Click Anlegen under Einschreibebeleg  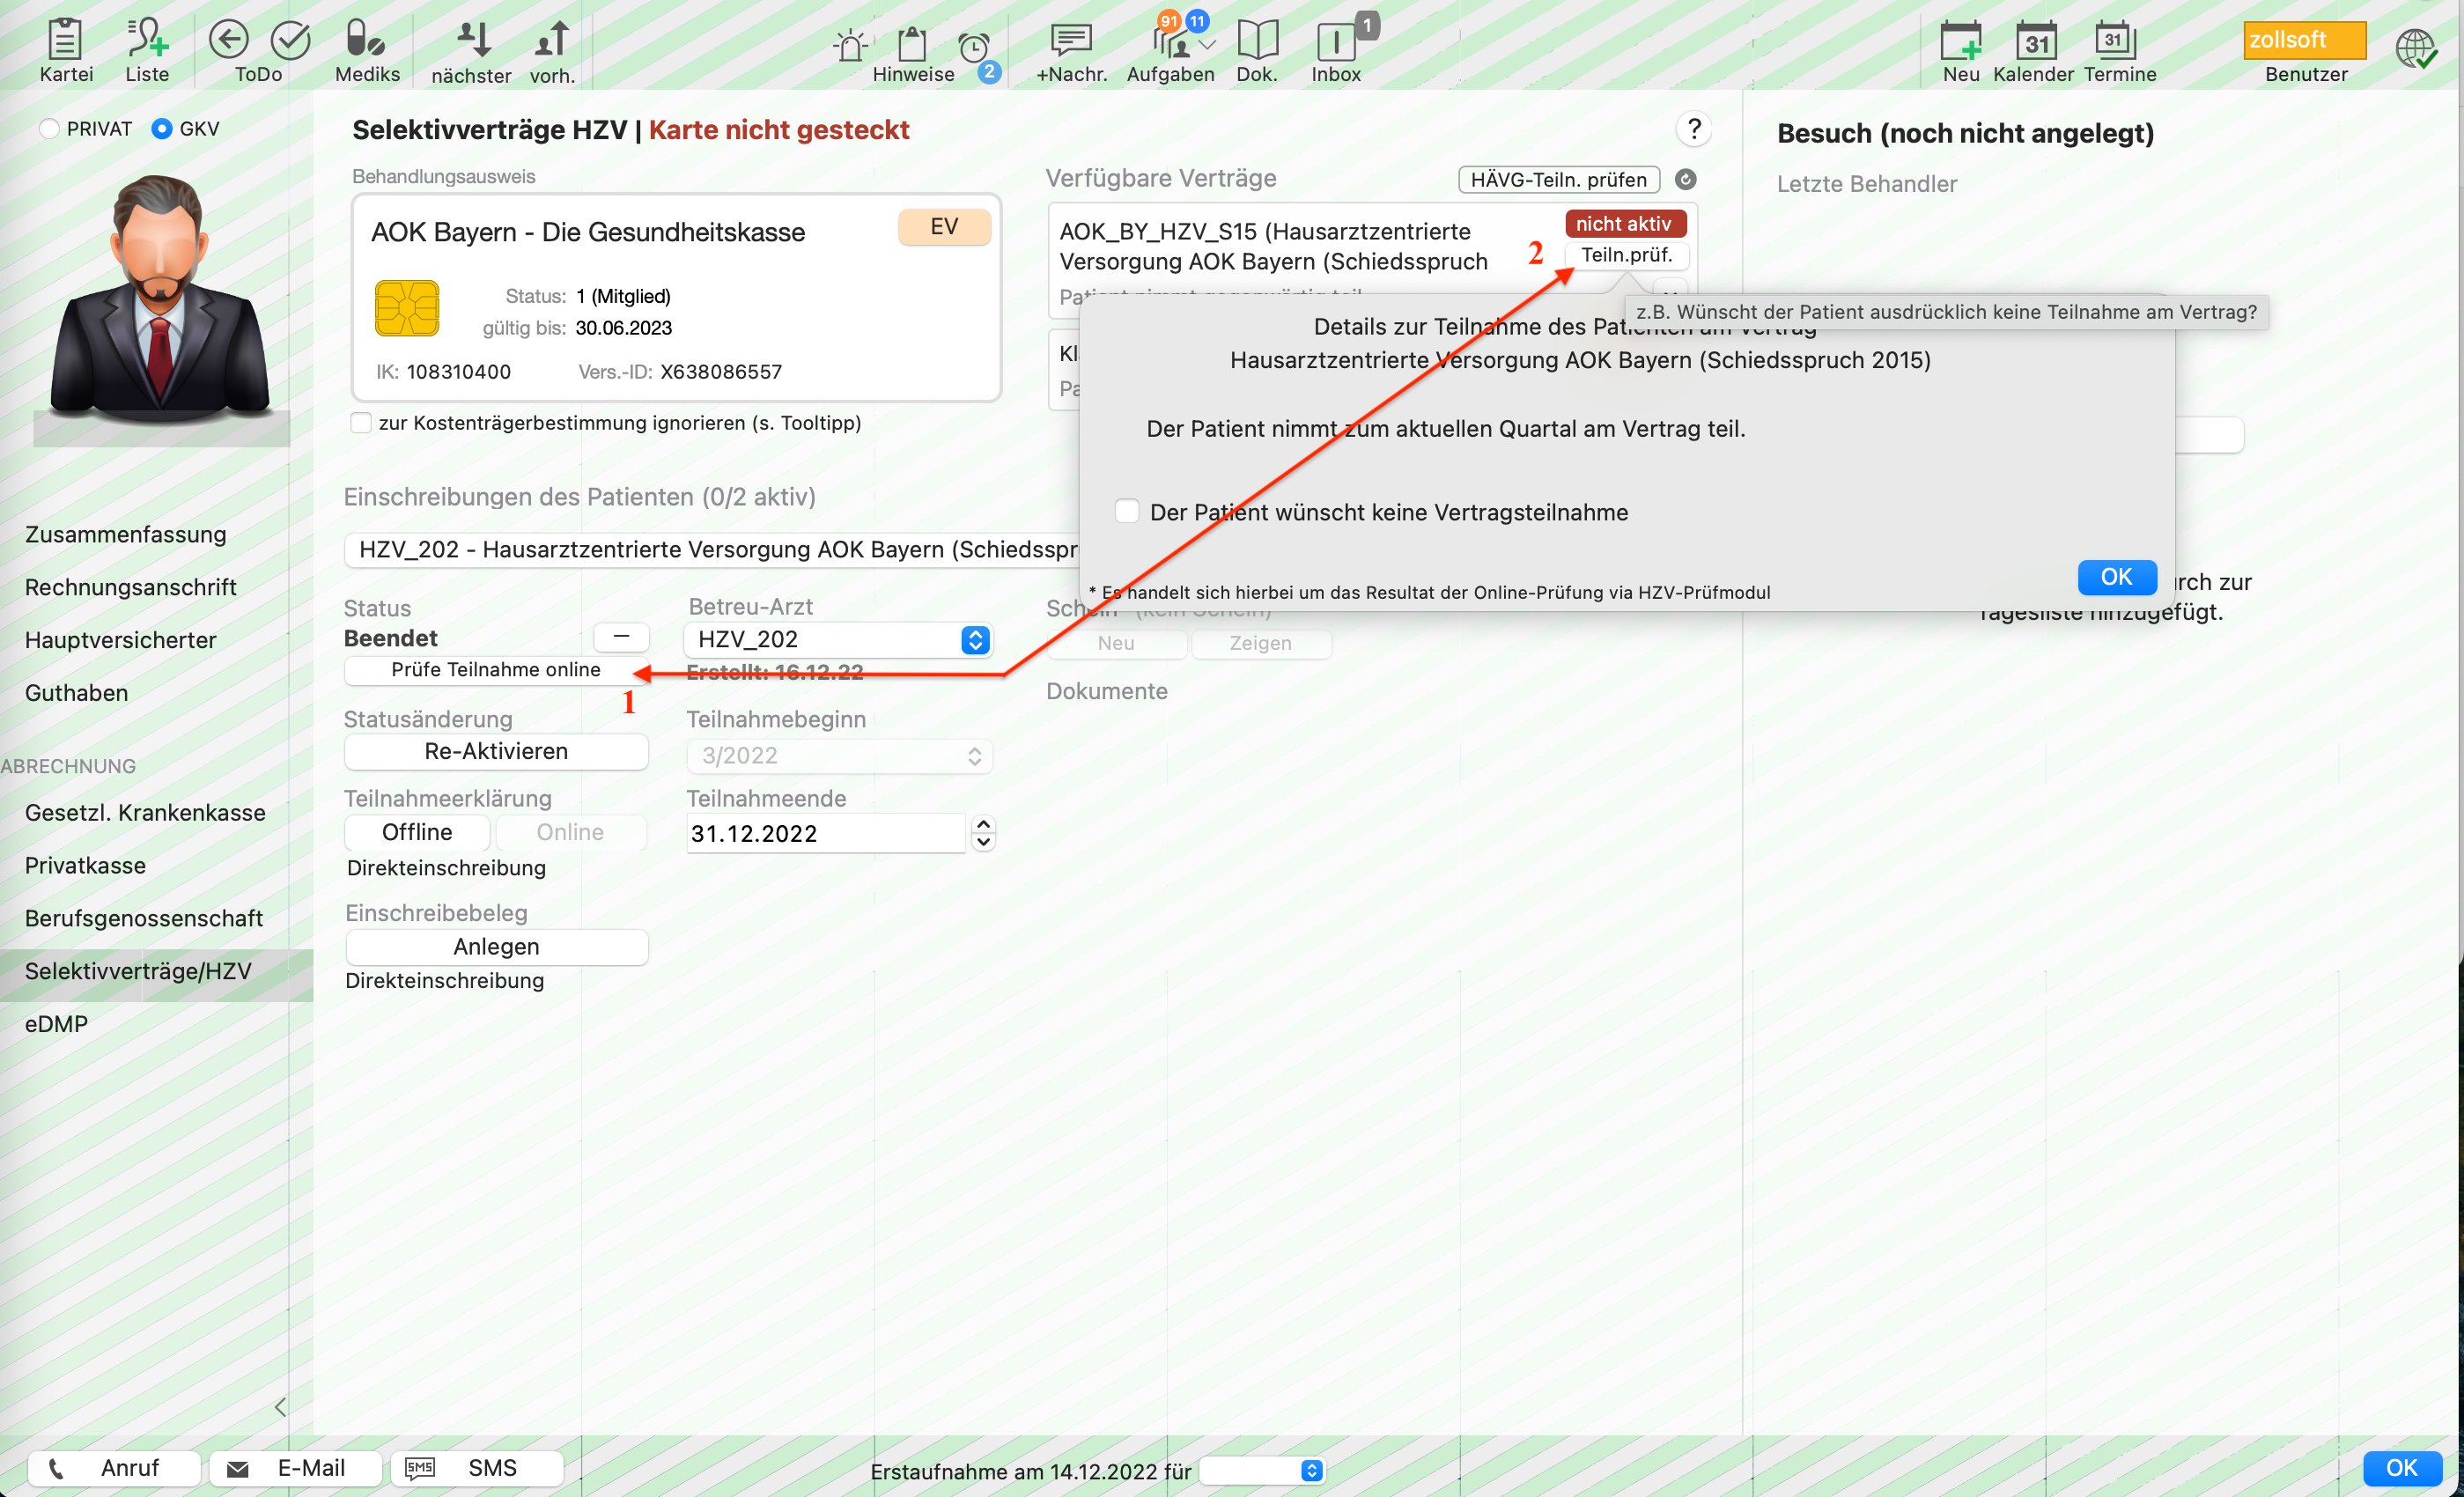coord(496,946)
